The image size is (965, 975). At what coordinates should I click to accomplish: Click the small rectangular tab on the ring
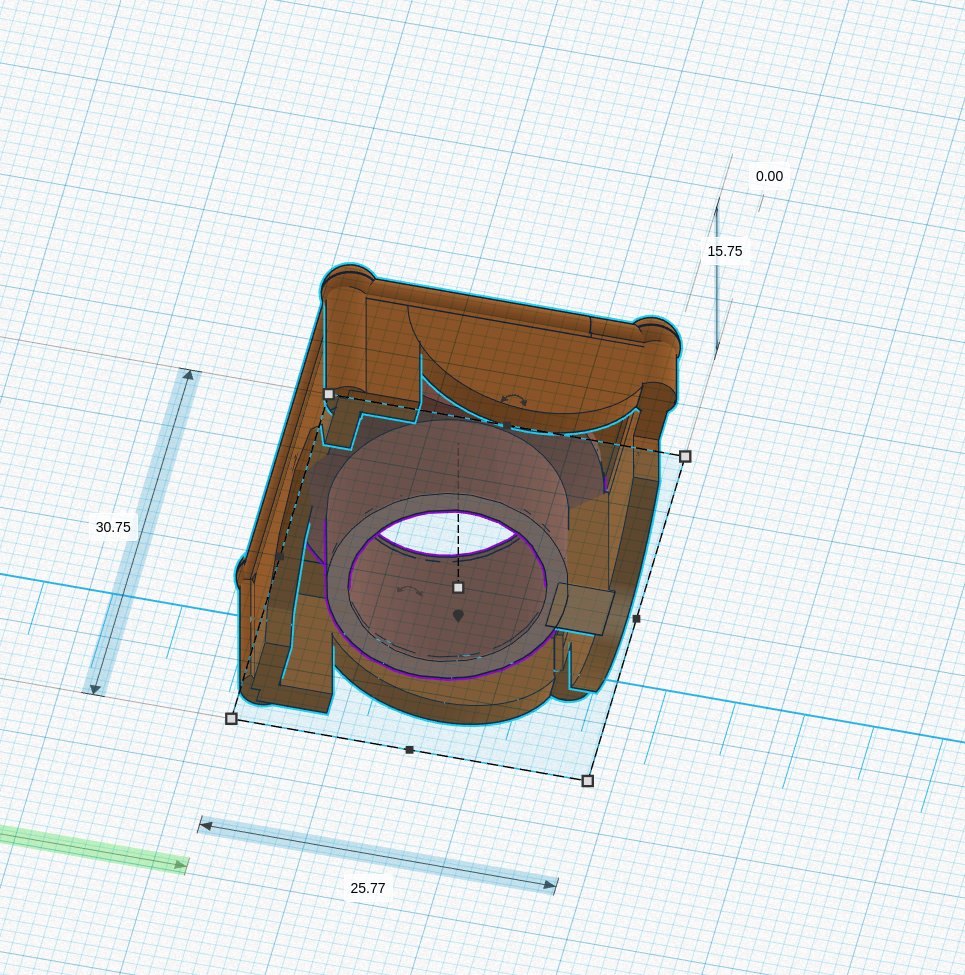click(579, 608)
